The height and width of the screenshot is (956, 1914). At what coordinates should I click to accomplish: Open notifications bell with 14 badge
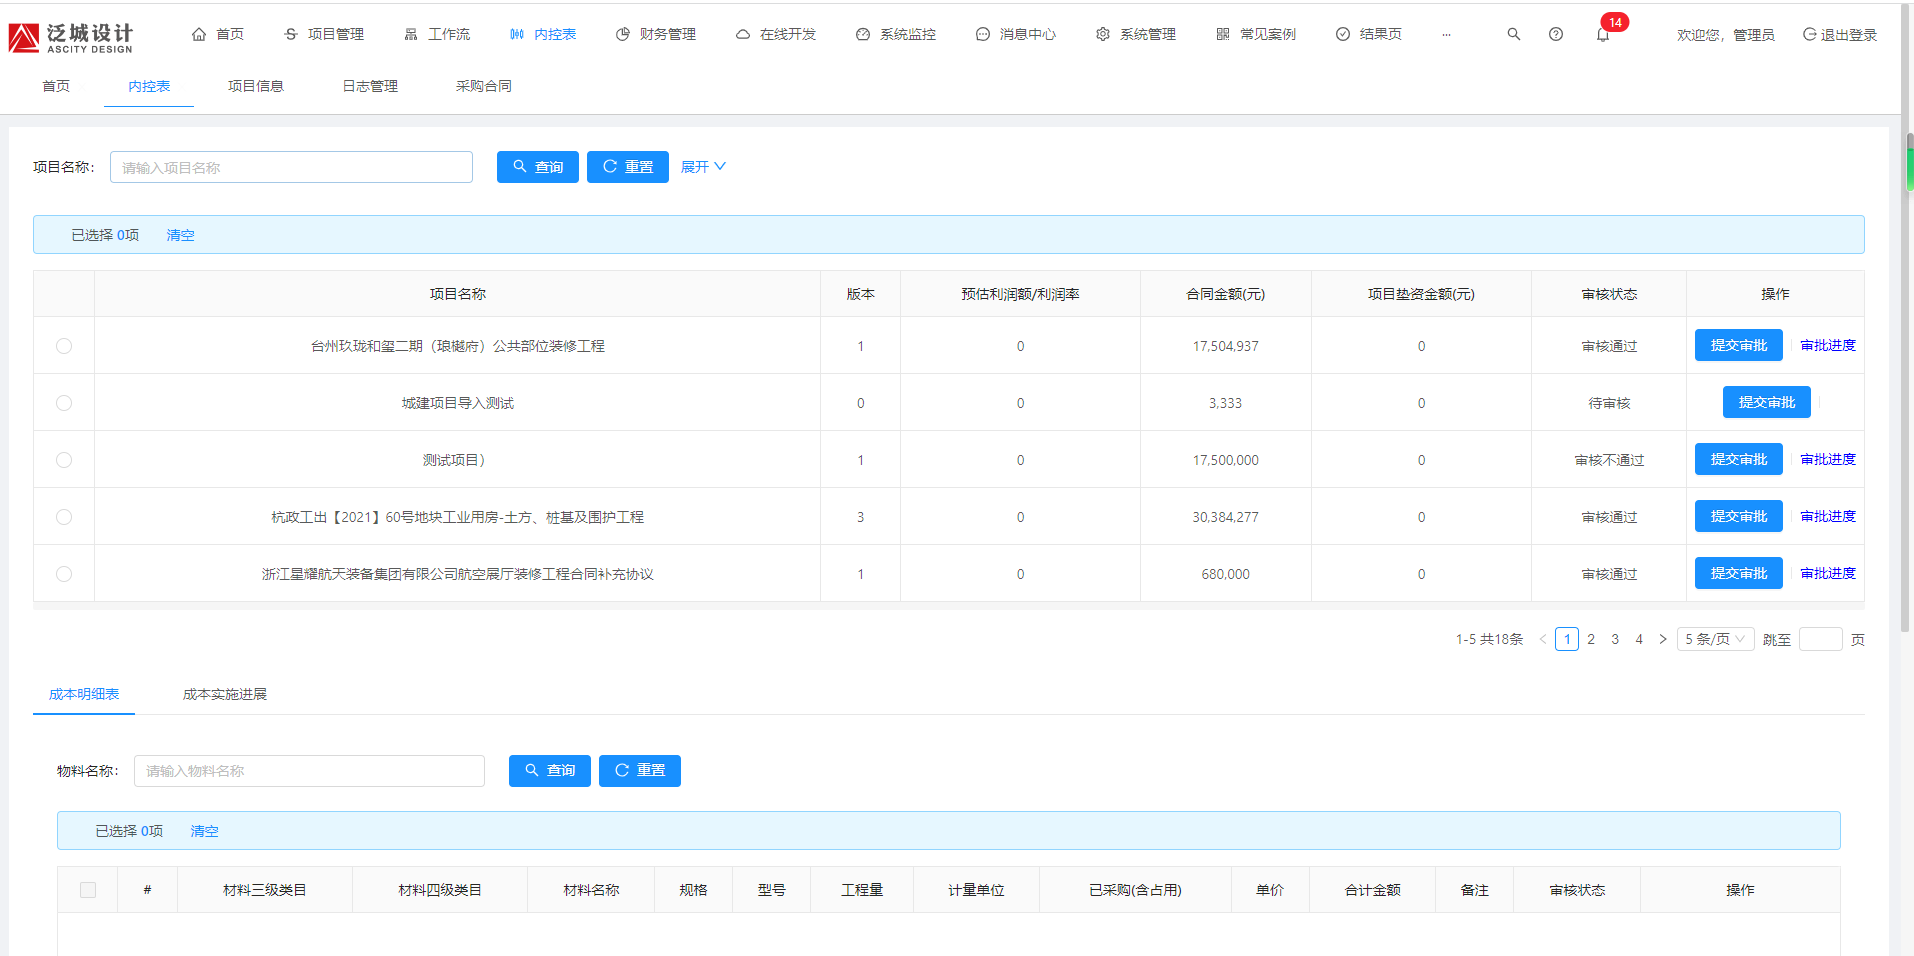[x=1603, y=34]
